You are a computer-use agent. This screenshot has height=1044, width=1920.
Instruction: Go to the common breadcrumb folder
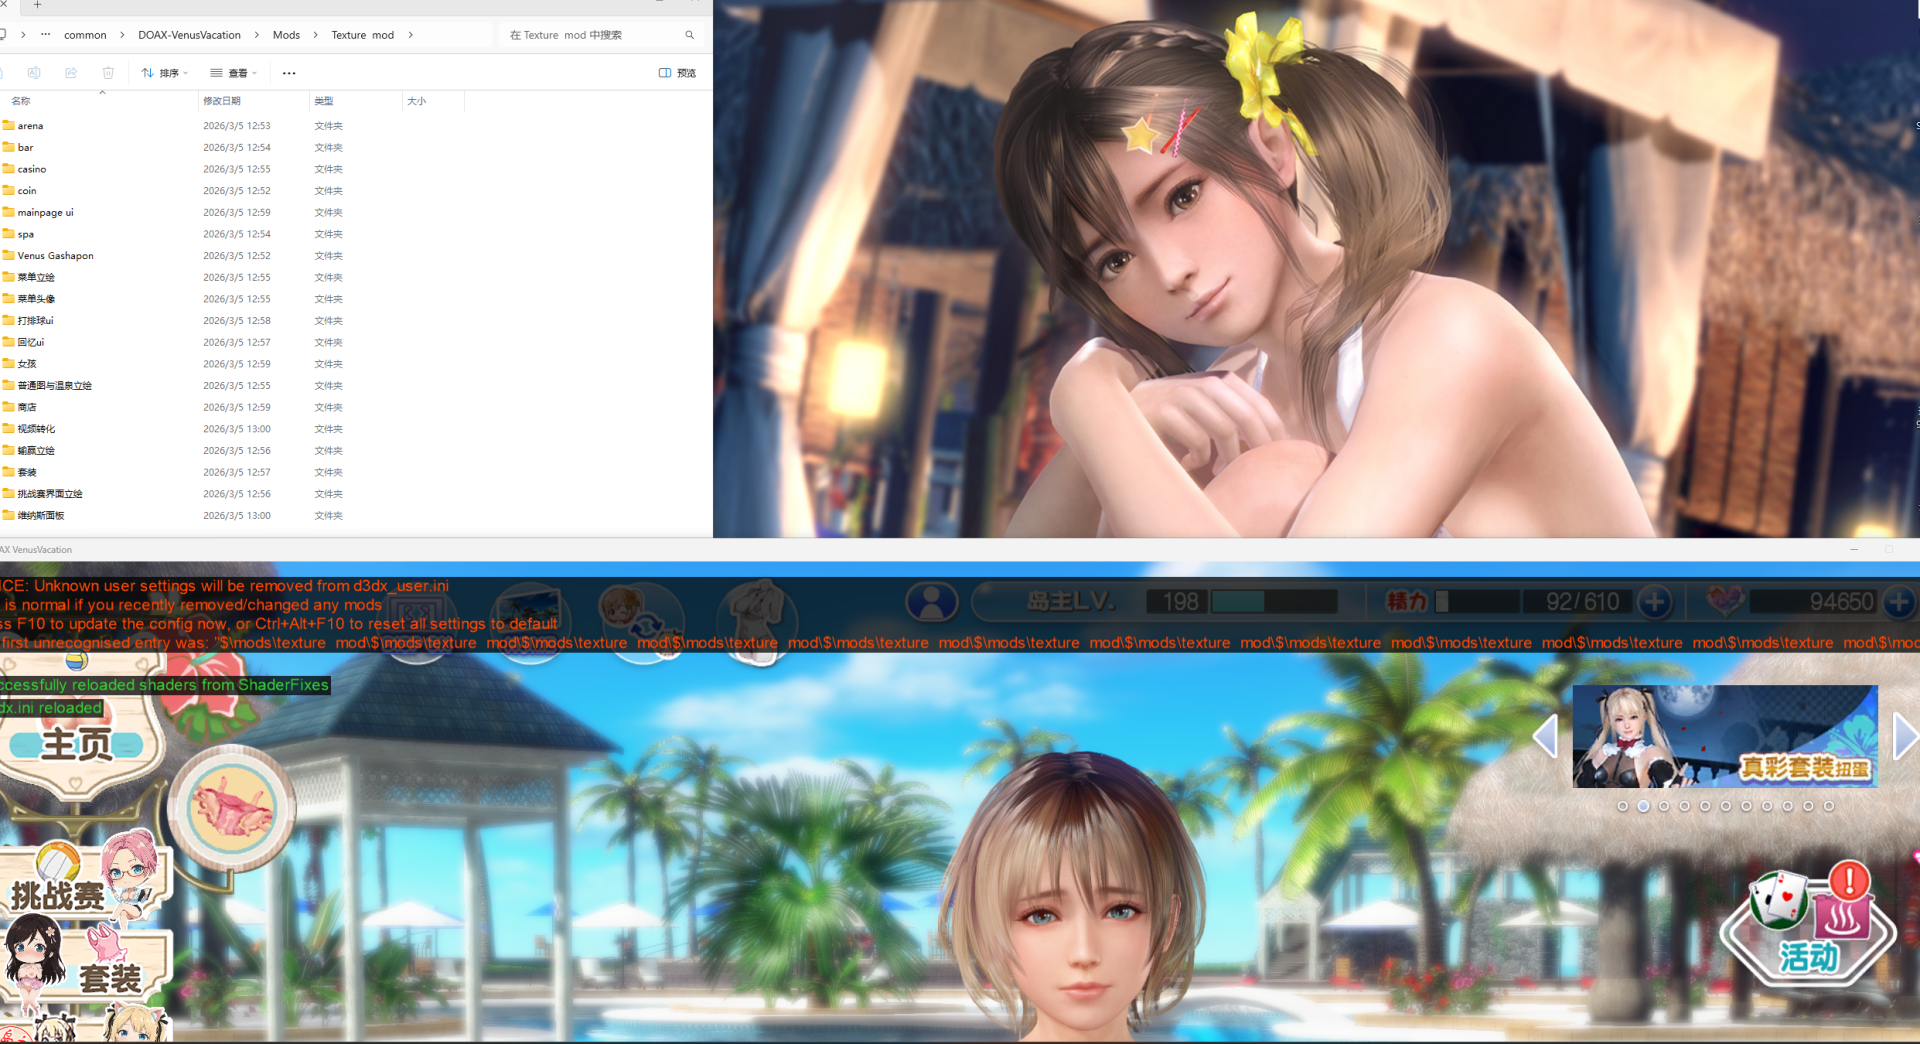click(85, 35)
